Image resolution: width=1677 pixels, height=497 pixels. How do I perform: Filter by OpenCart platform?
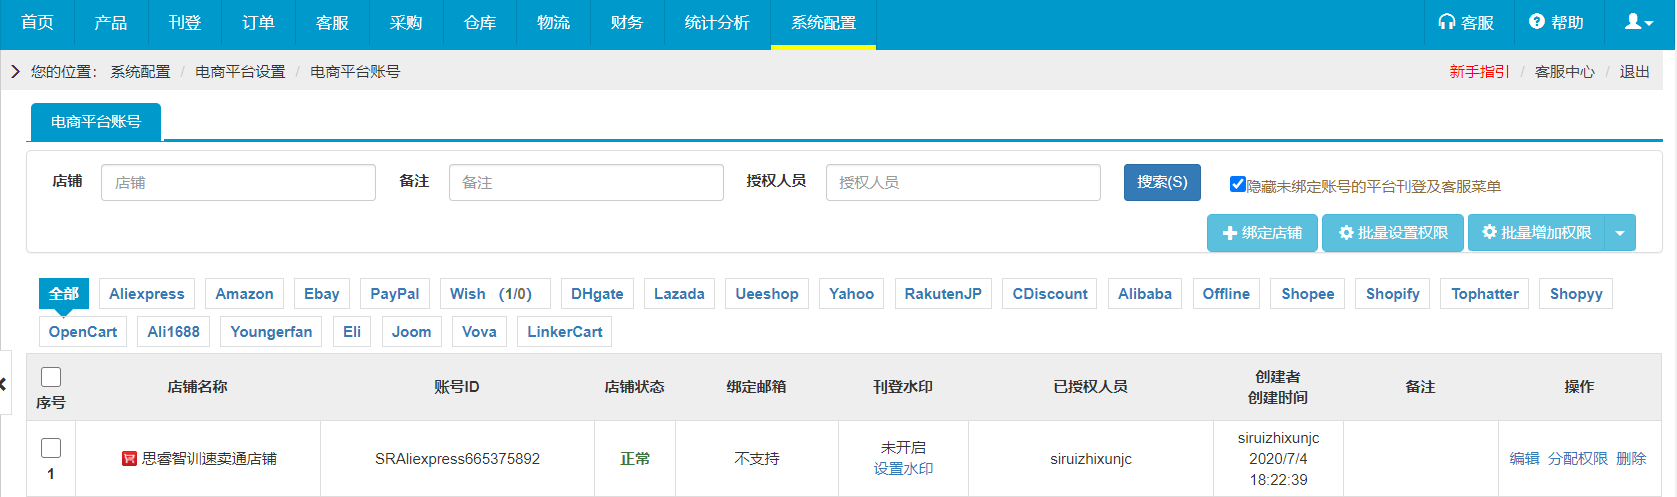pos(83,332)
